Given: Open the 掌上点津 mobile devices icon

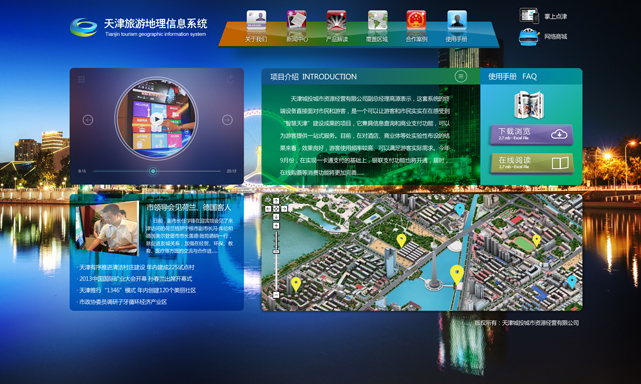Looking at the screenshot, I should point(529,16).
